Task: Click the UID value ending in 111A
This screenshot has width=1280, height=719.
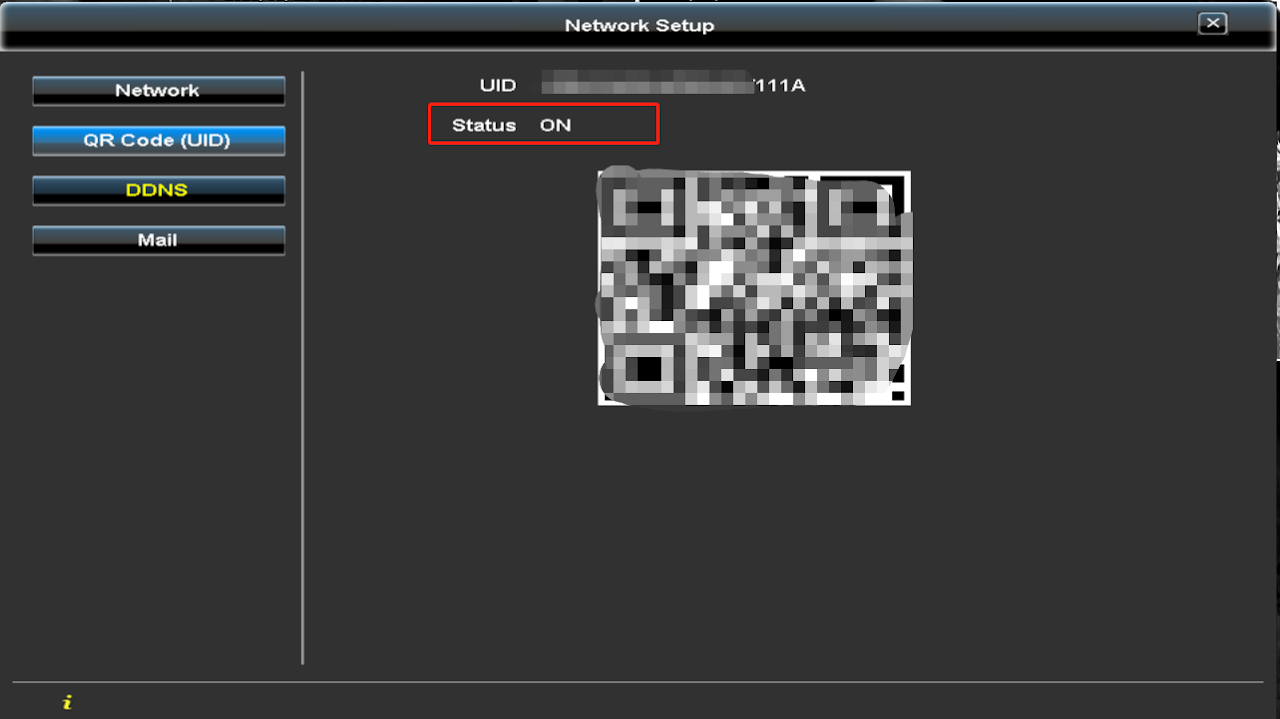Action: (x=673, y=85)
